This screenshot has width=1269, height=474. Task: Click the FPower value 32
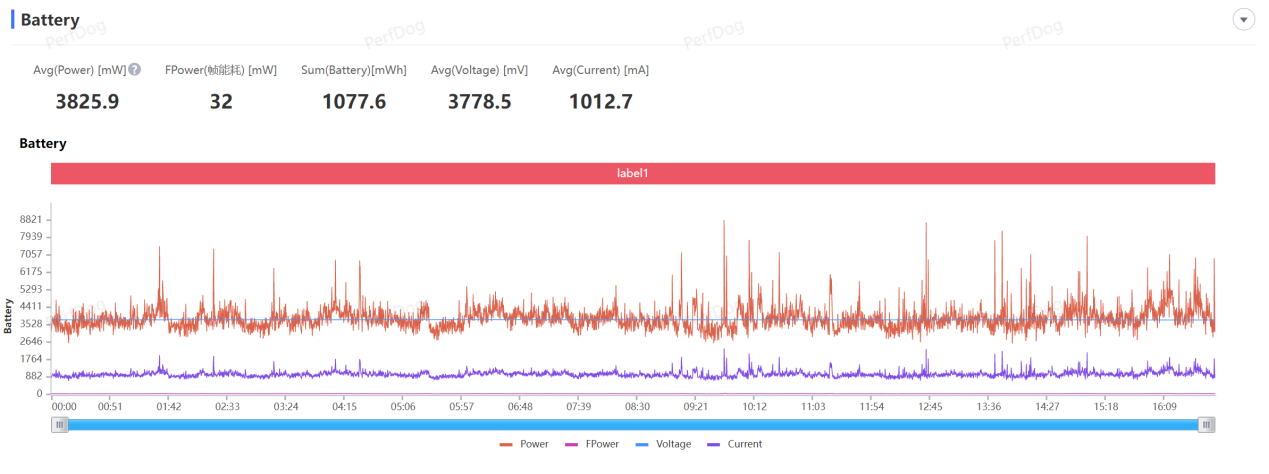click(x=221, y=101)
